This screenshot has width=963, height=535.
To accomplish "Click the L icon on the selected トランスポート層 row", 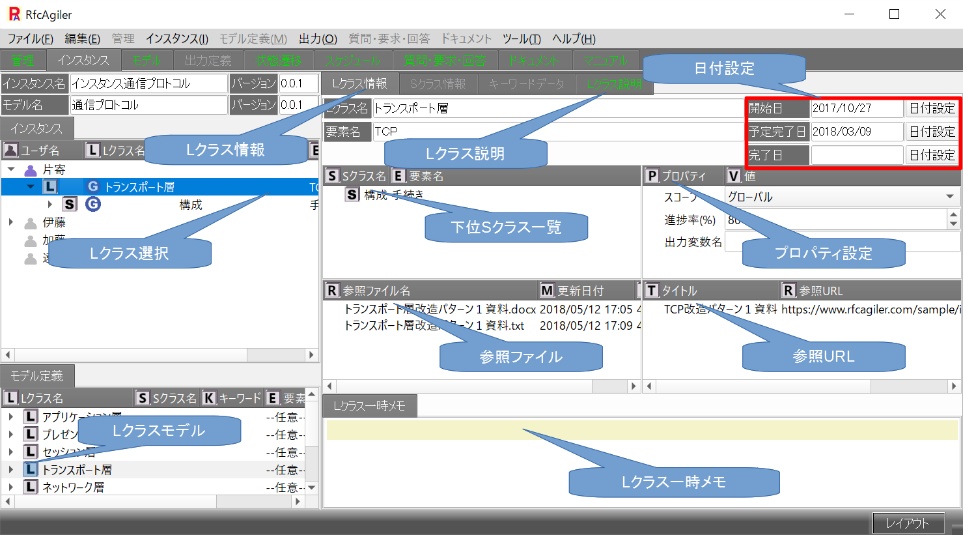I will tap(50, 187).
